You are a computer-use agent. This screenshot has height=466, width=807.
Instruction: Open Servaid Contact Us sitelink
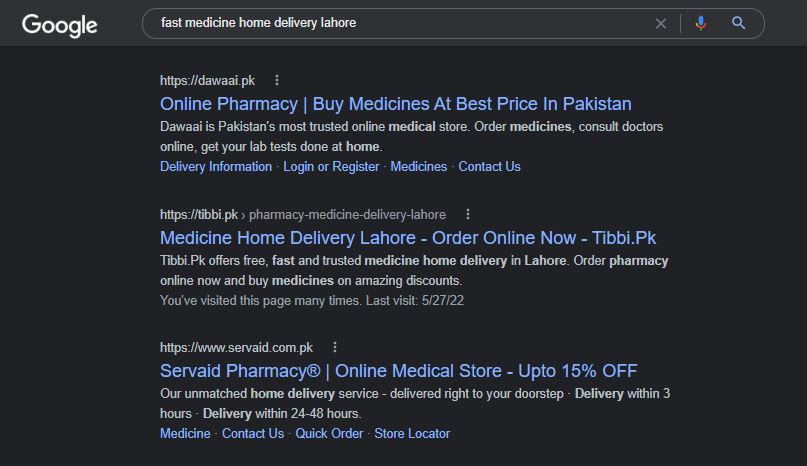(x=253, y=434)
